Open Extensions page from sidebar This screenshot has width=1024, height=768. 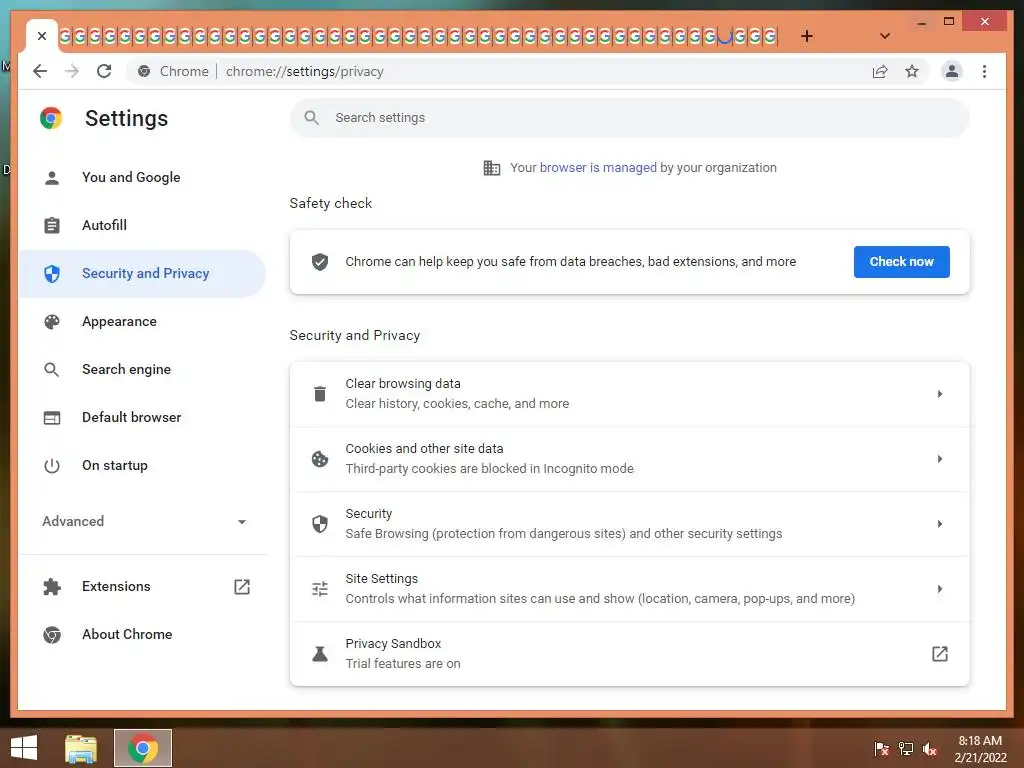click(x=142, y=586)
